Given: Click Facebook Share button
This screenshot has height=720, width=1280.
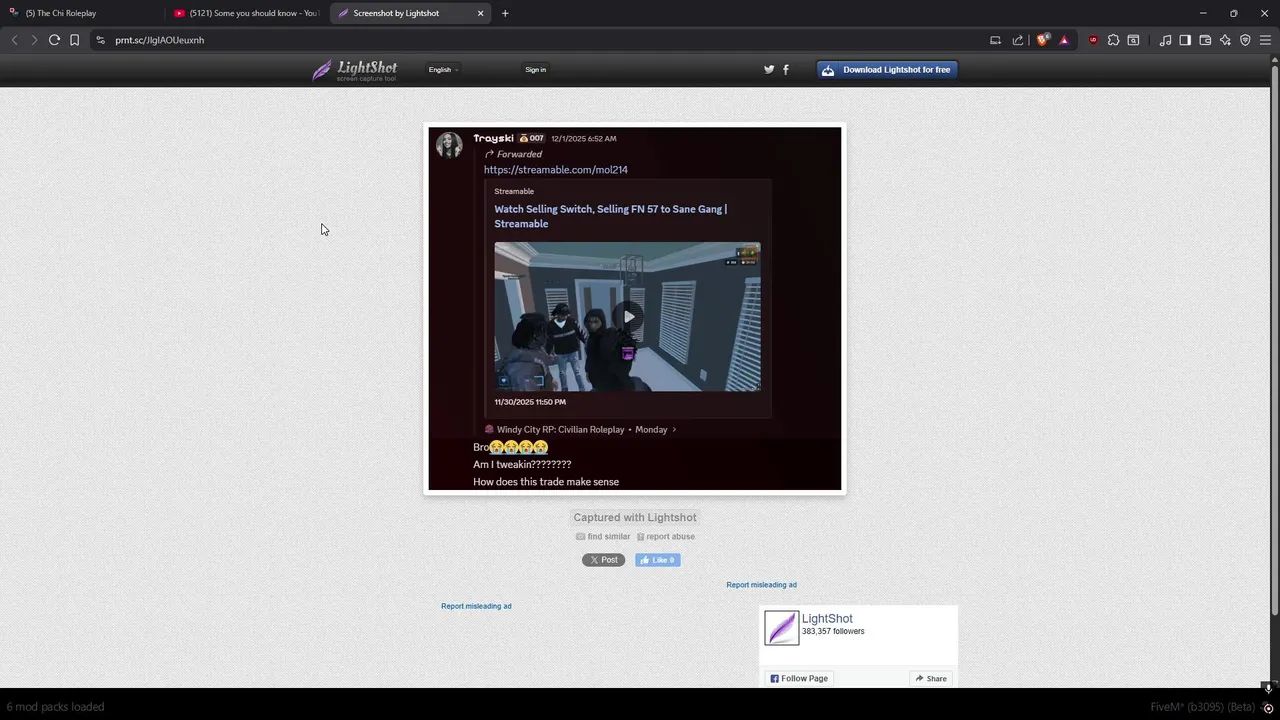Looking at the screenshot, I should coord(930,678).
